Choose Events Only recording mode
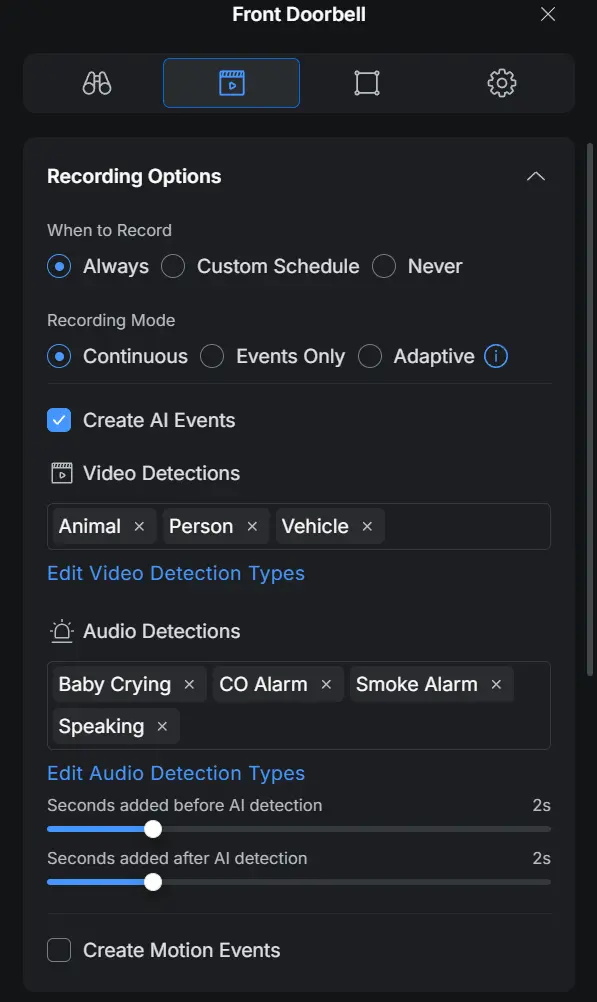This screenshot has width=597, height=1002. [x=212, y=356]
